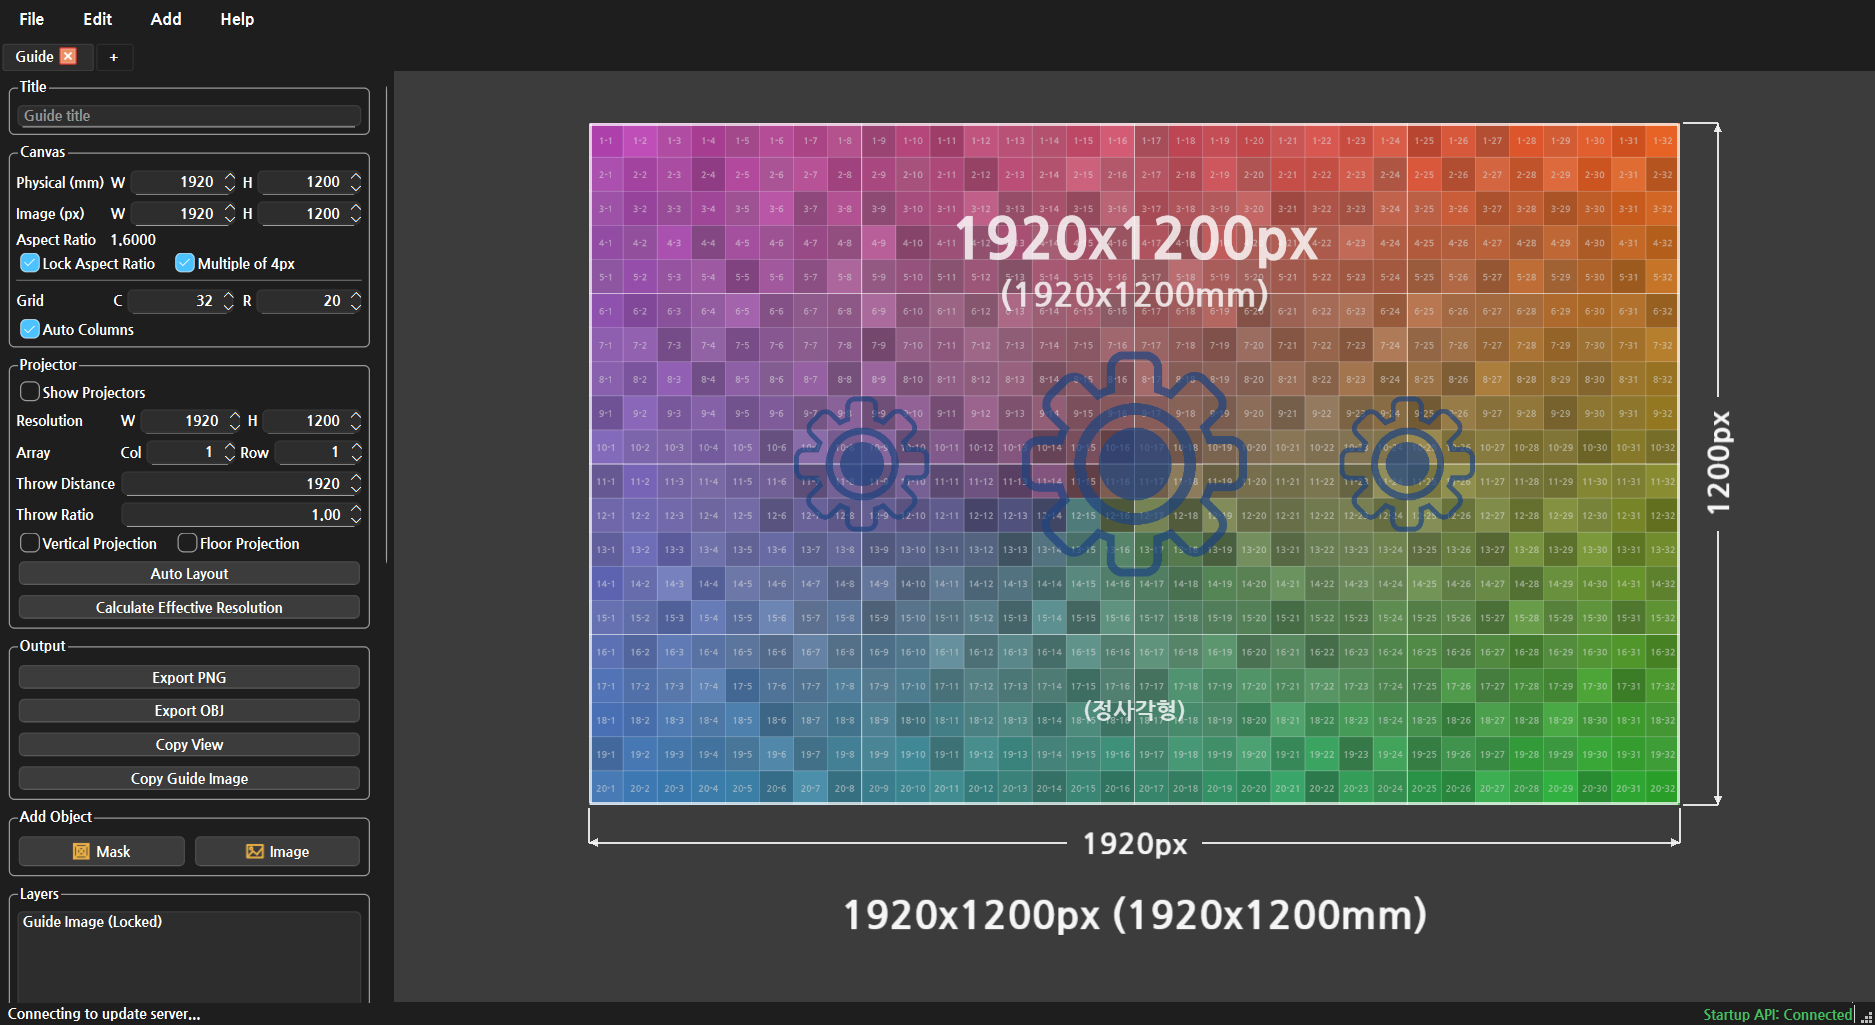Open the Help menu
This screenshot has width=1875, height=1025.
tap(237, 19)
